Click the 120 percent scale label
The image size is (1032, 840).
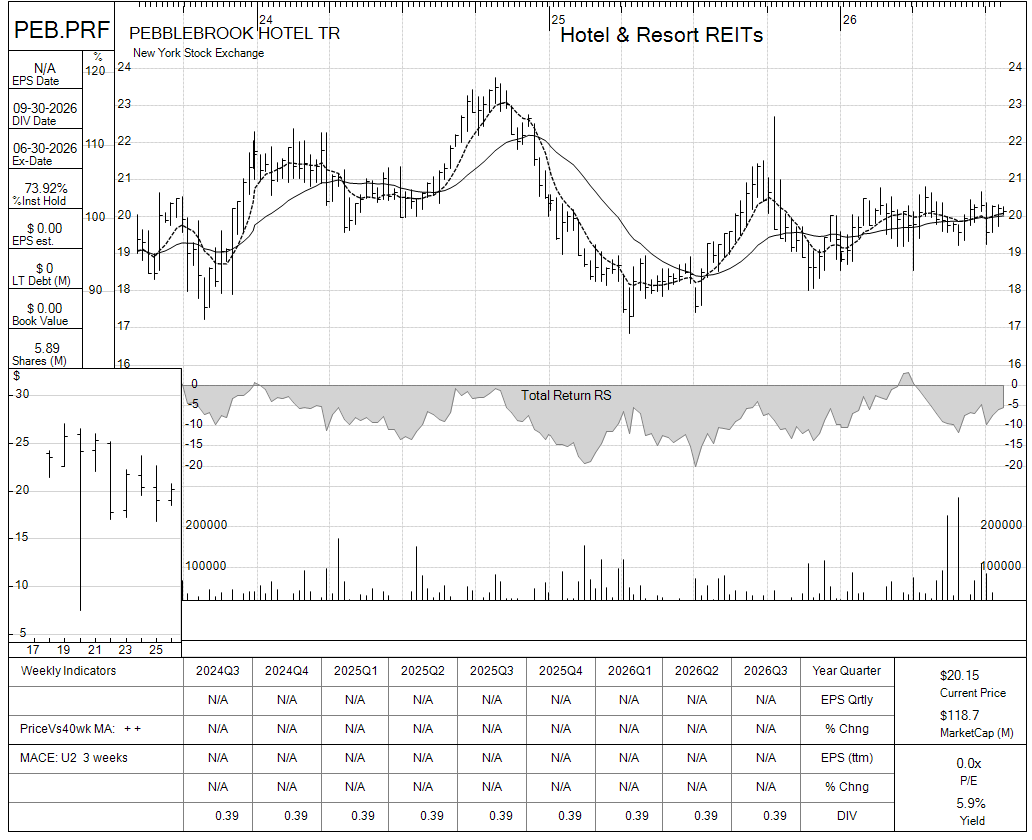point(95,71)
